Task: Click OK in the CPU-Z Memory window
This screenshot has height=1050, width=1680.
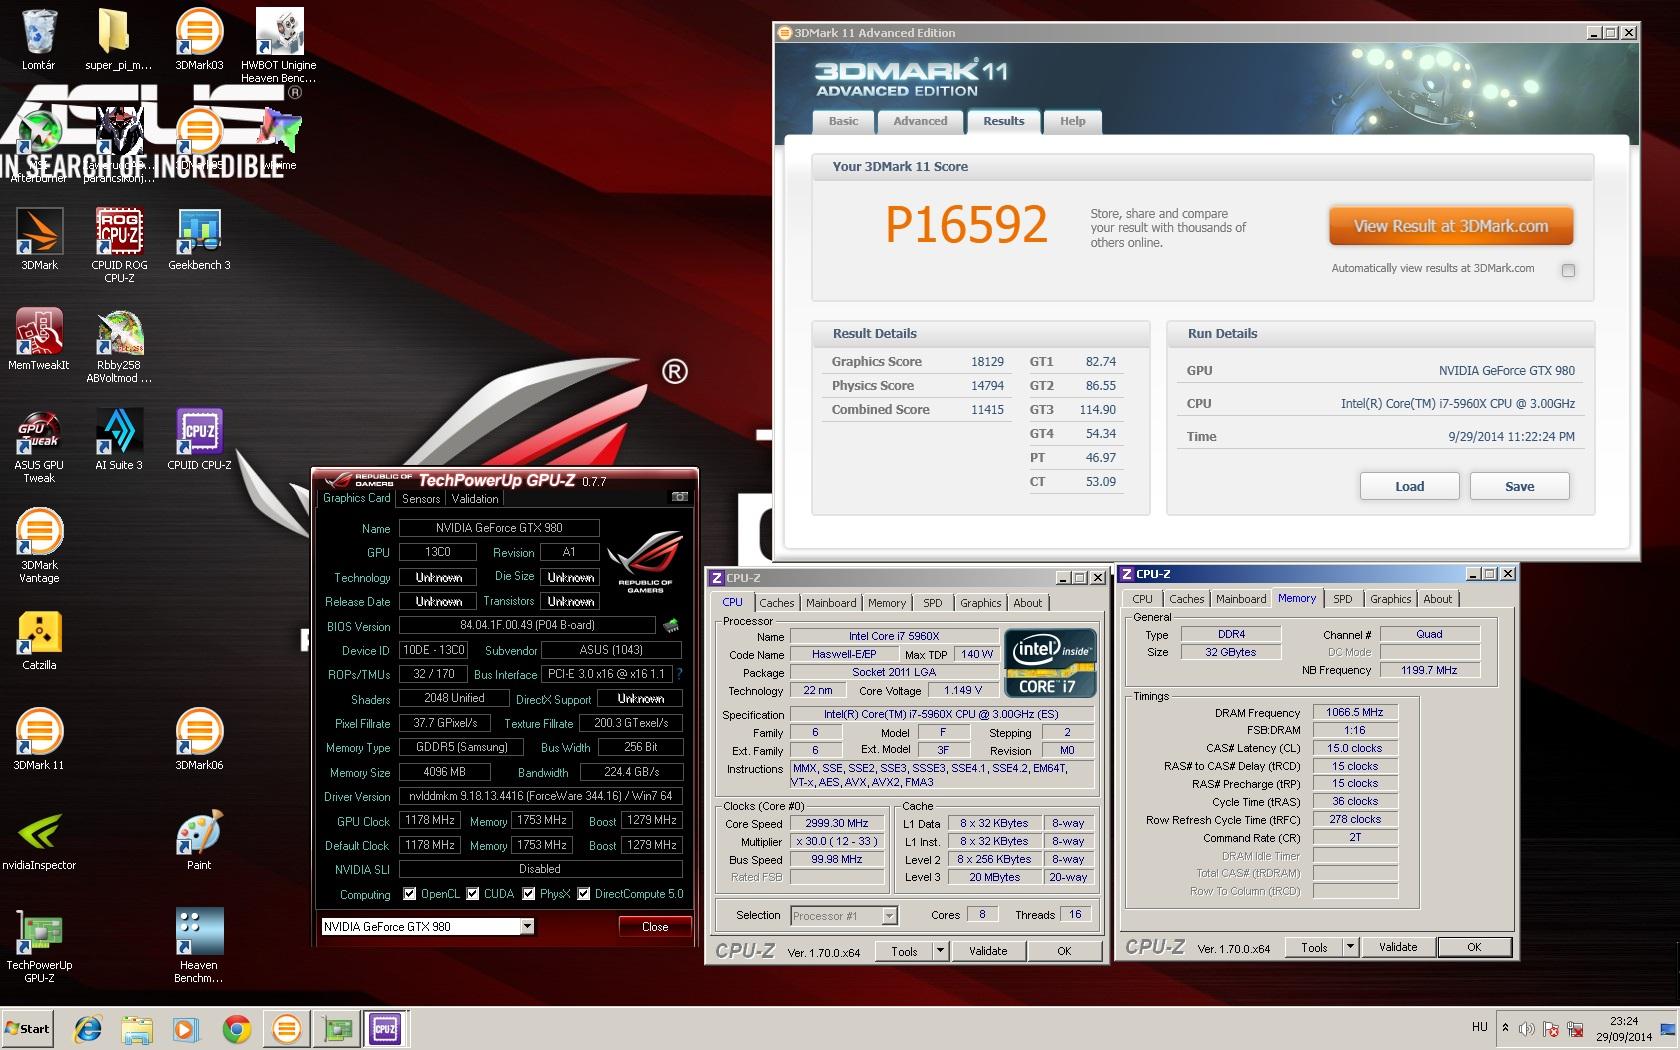Action: [x=1474, y=947]
